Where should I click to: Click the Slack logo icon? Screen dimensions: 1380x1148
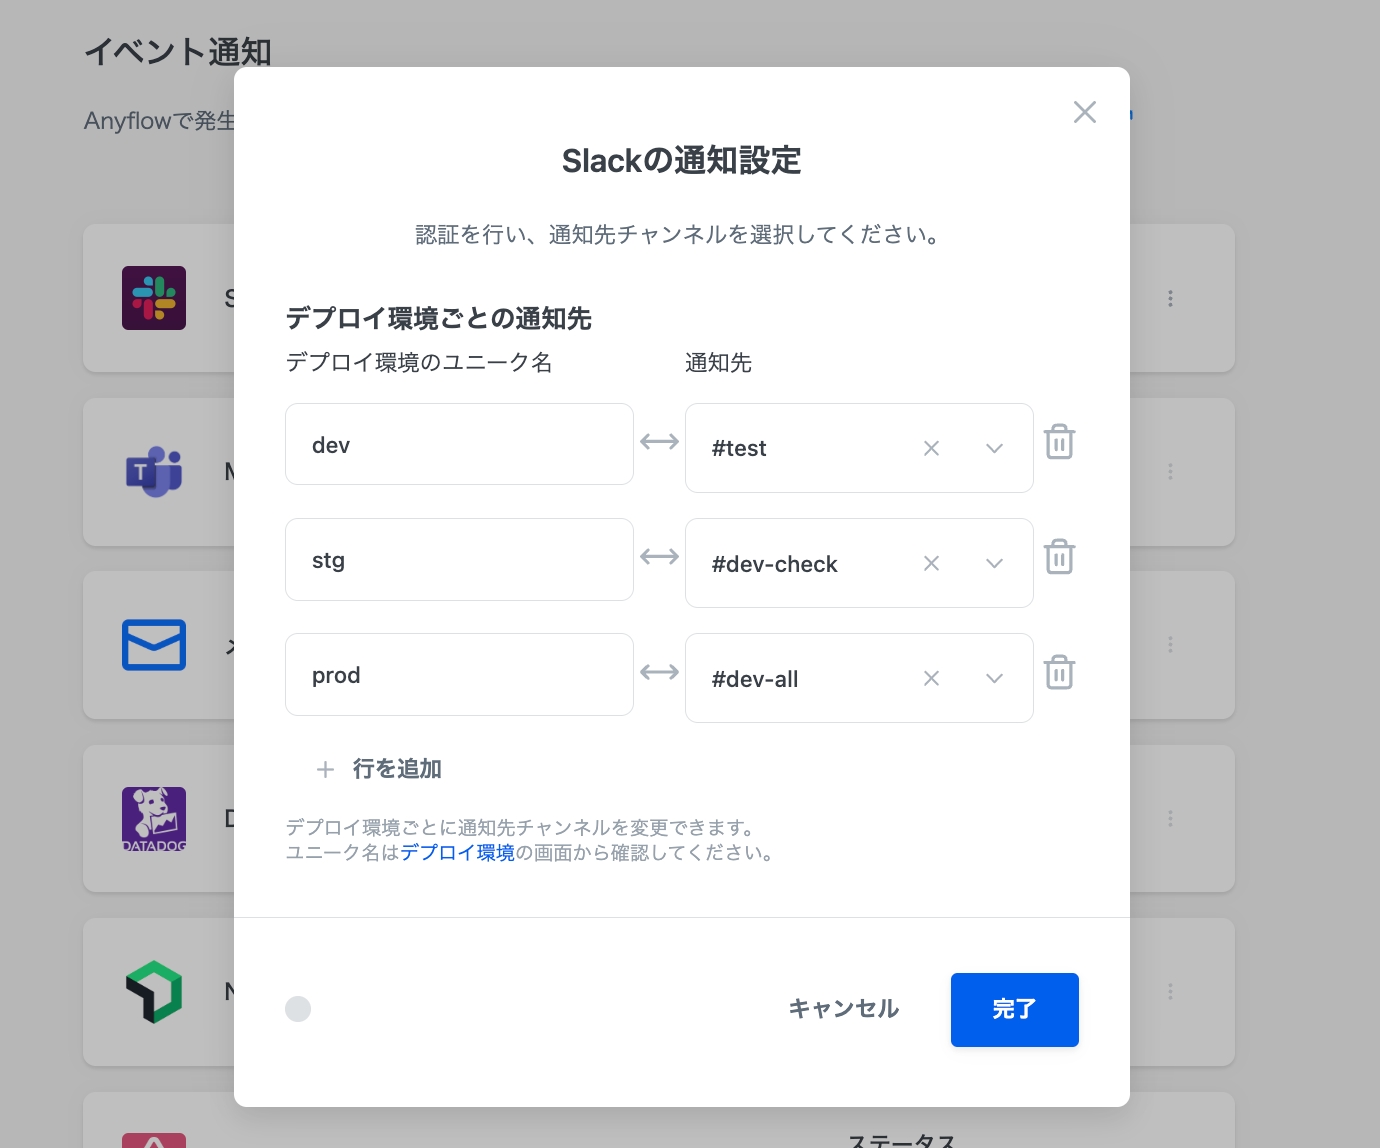(154, 298)
